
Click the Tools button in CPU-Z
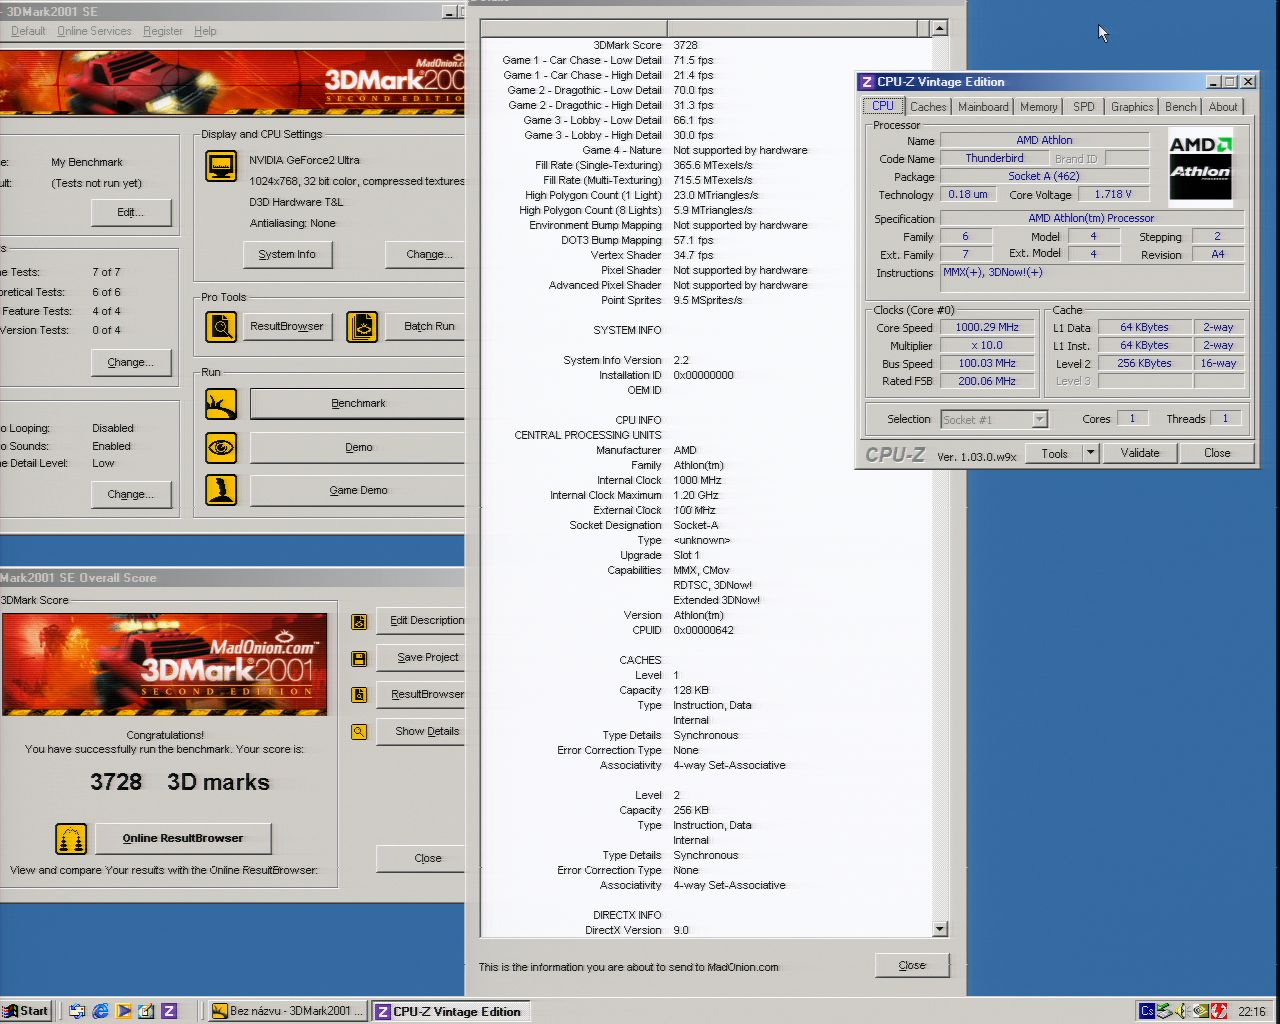tap(1054, 453)
